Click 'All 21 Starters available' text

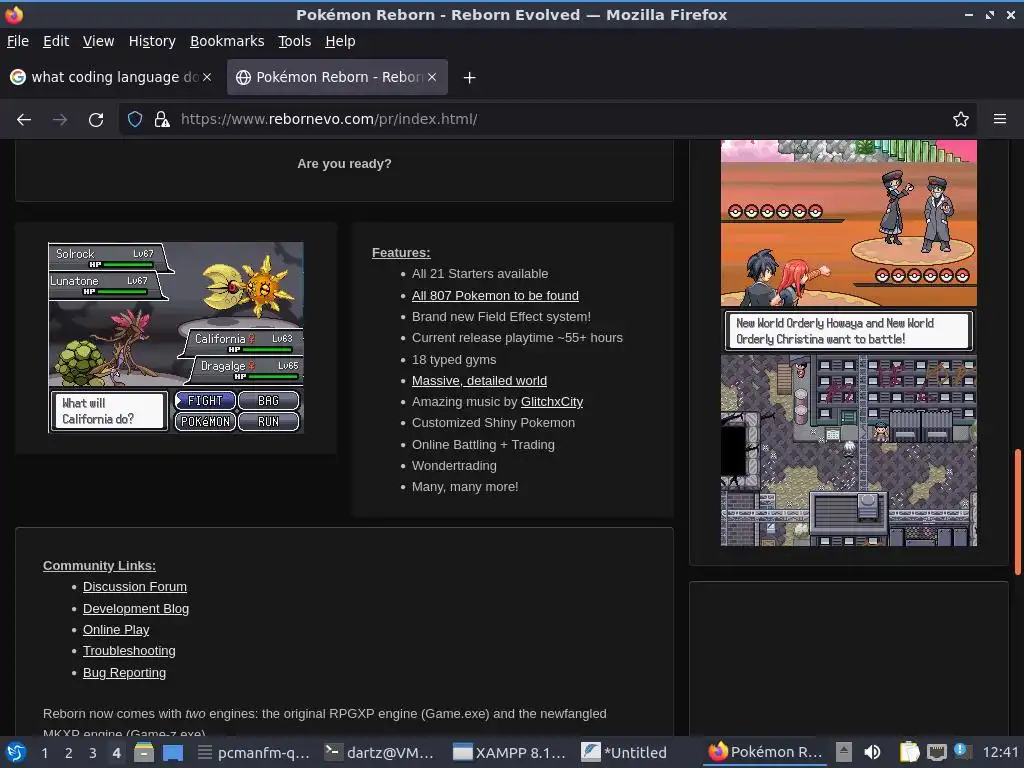pyautogui.click(x=480, y=274)
